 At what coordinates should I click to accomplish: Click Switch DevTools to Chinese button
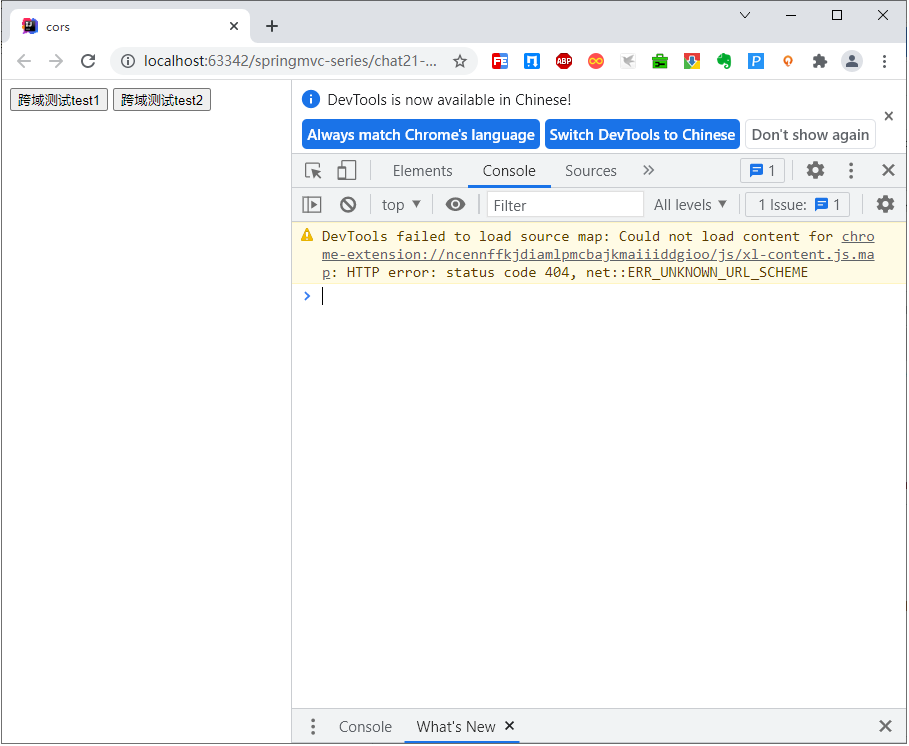point(642,135)
